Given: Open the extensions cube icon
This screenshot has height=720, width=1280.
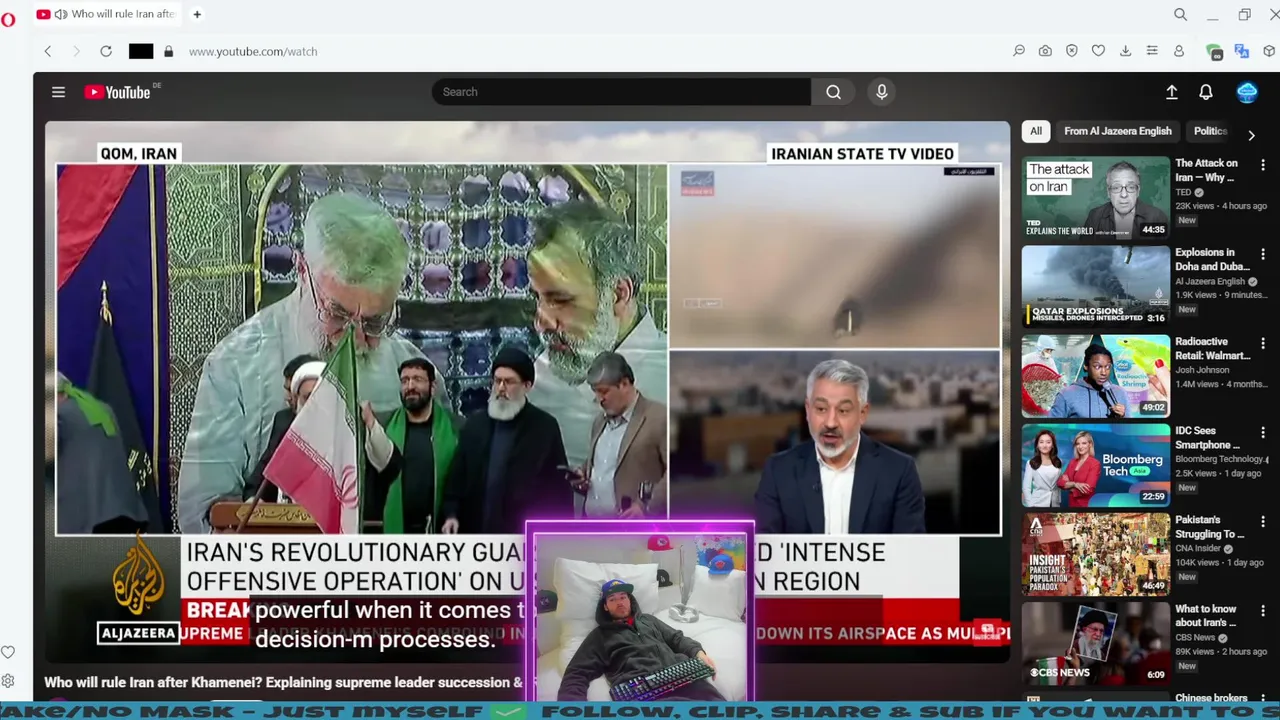Looking at the screenshot, I should 1269,51.
